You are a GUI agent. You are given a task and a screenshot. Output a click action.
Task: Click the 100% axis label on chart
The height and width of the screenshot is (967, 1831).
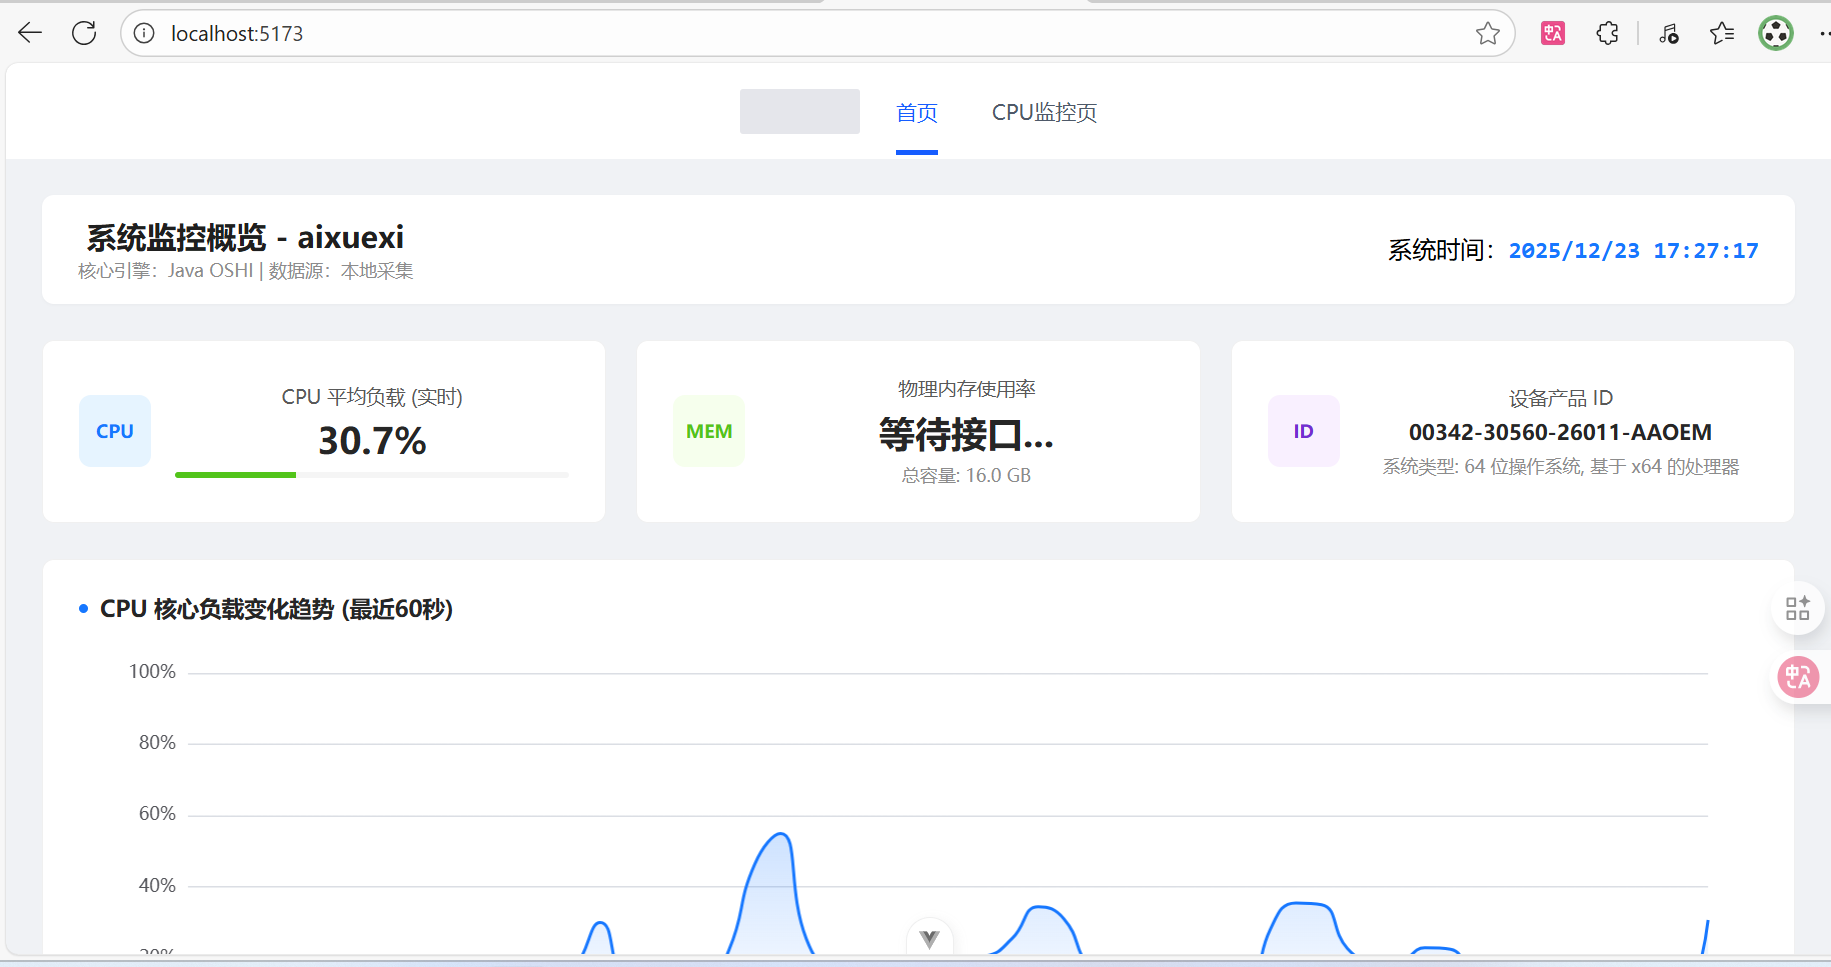[152, 672]
